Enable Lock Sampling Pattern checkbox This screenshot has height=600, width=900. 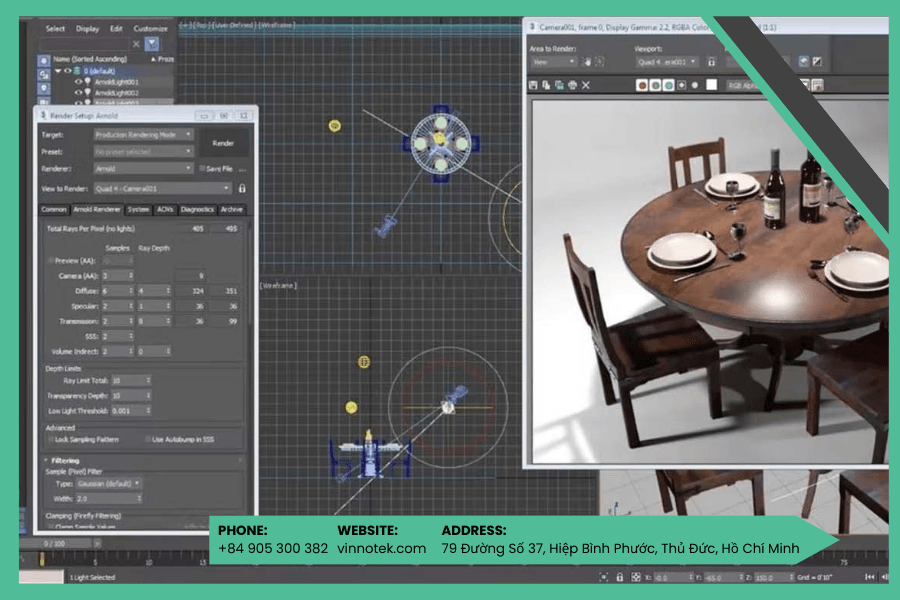51,439
